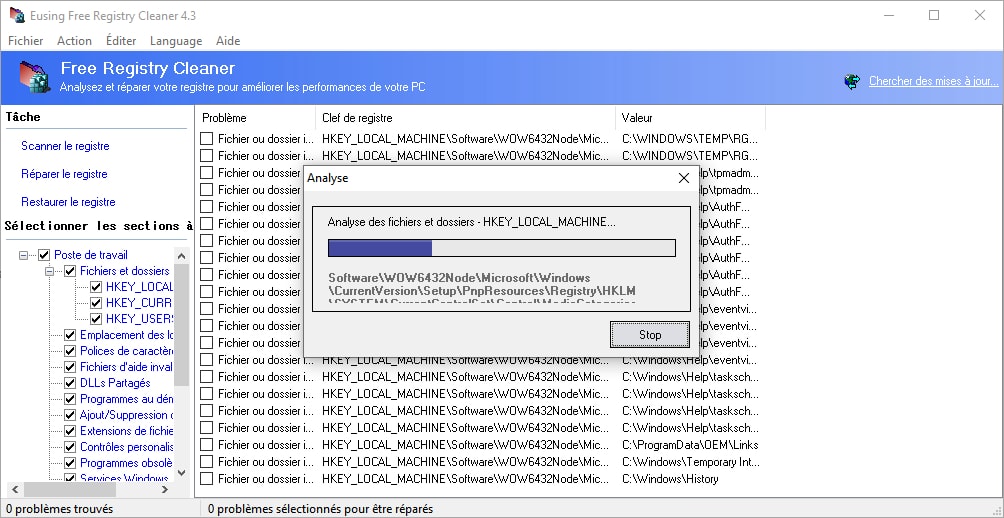Screen dimensions: 1004x518
Task: Uncheck Fichiers et dossiers checkbox
Action: click(x=70, y=271)
